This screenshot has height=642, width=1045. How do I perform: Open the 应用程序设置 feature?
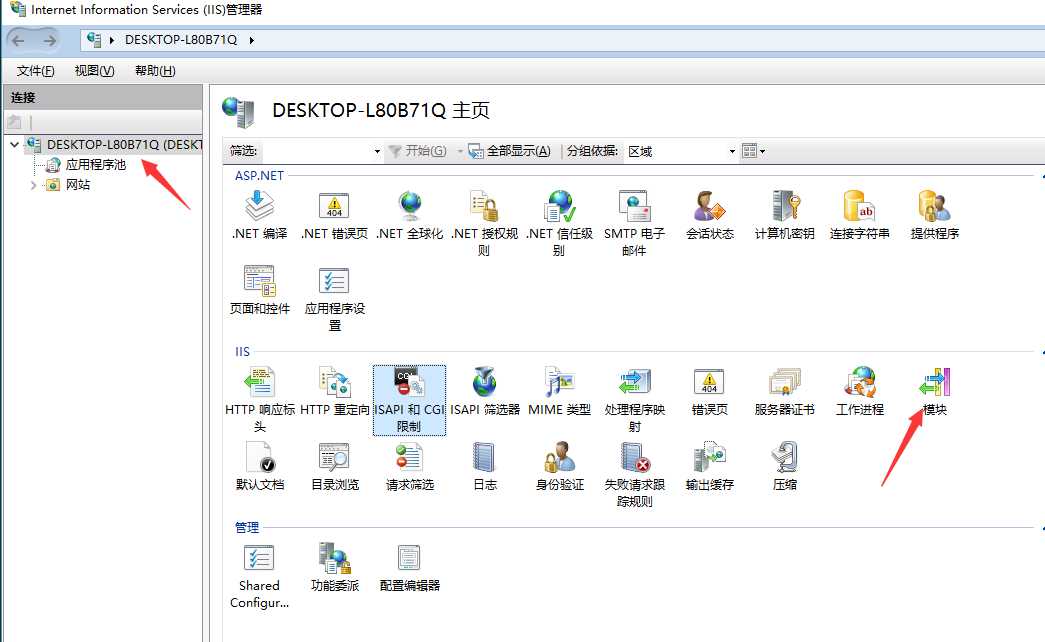[335, 299]
